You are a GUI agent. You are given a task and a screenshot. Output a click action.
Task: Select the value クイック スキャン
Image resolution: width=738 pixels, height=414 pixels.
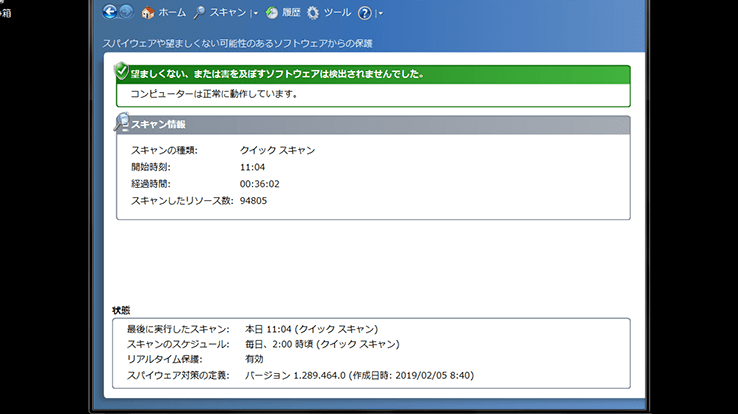pyautogui.click(x=277, y=151)
